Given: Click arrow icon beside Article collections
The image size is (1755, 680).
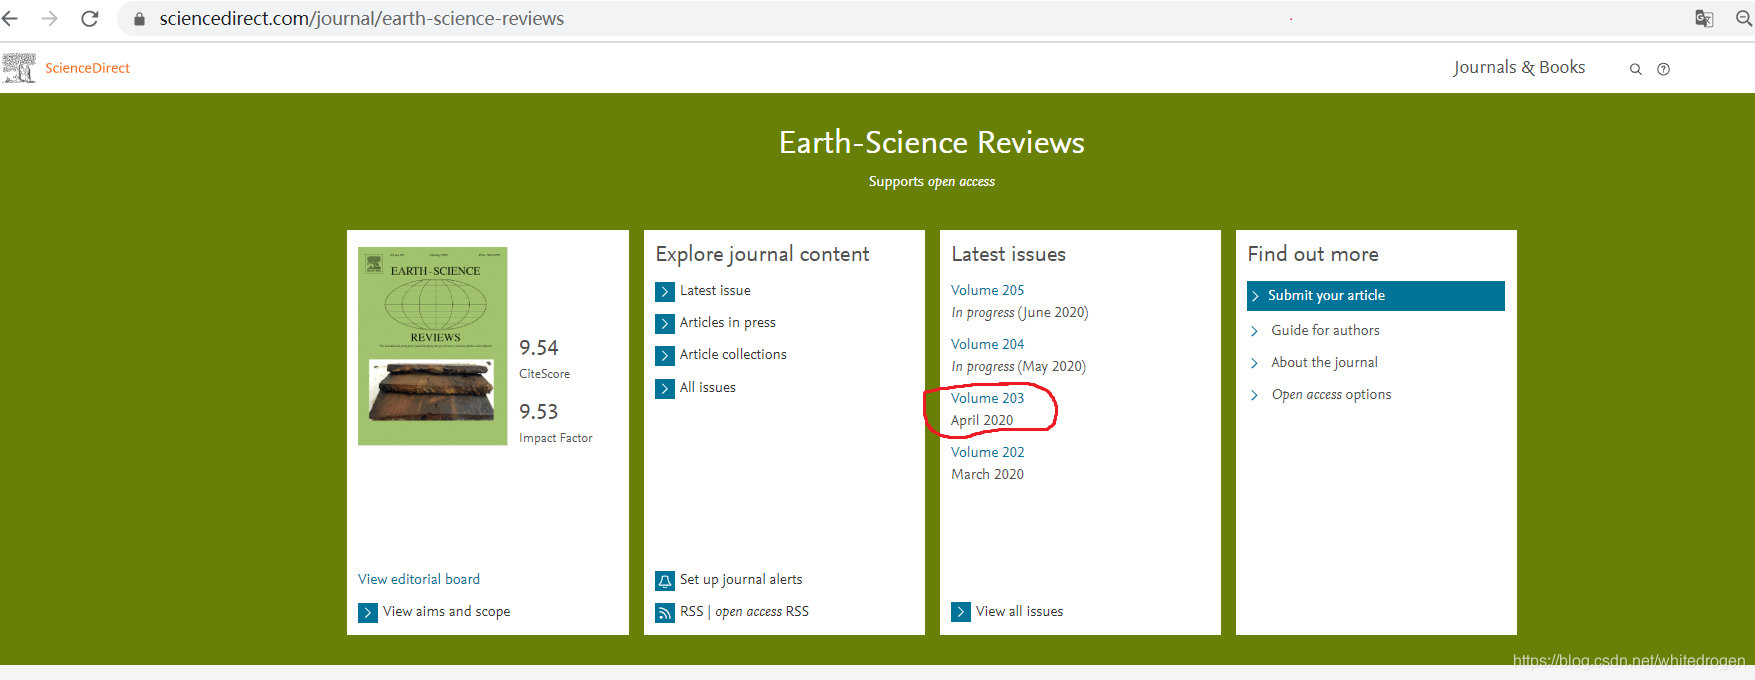Looking at the screenshot, I should point(665,356).
